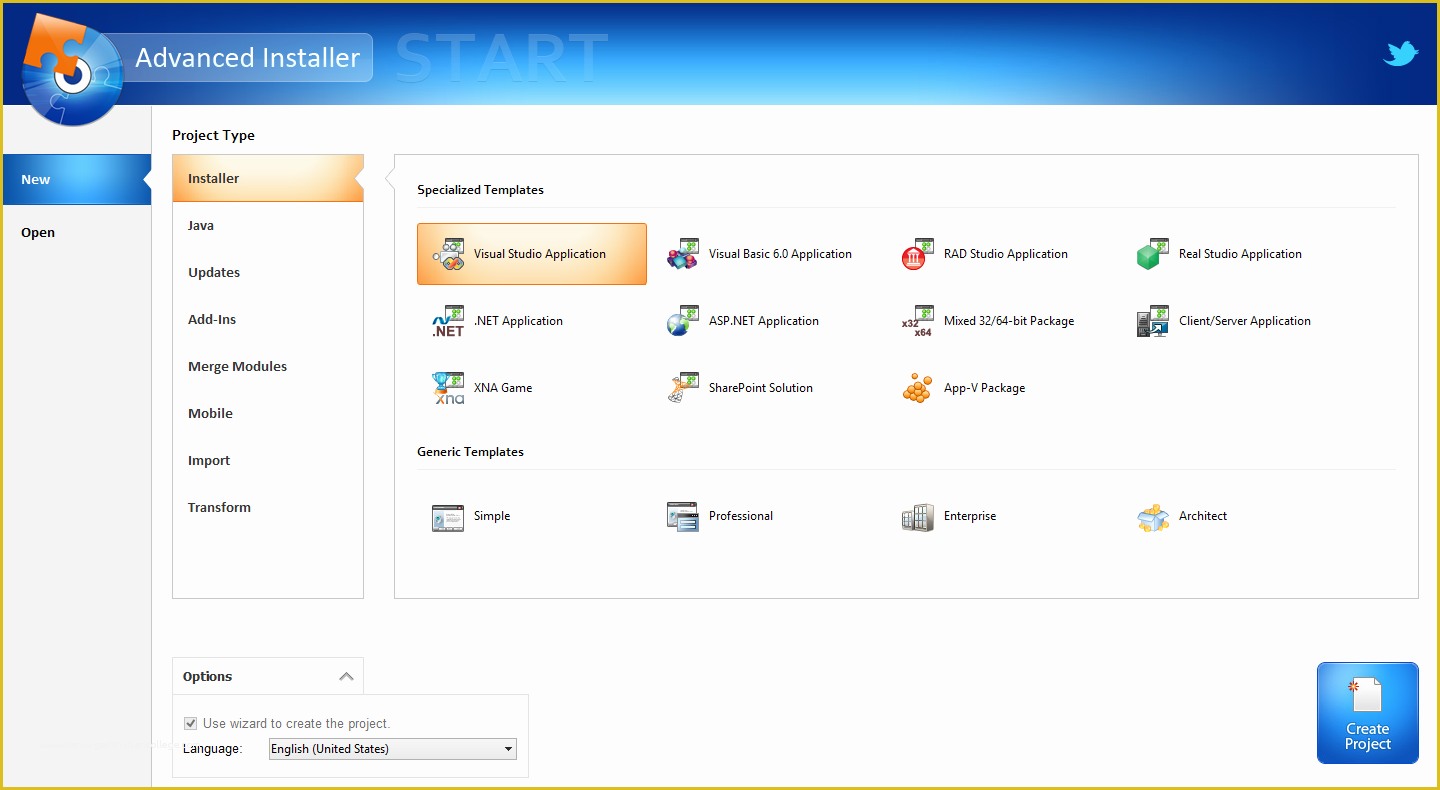This screenshot has height=790, width=1440.
Task: Pick the Architect template icon
Action: [x=1153, y=517]
